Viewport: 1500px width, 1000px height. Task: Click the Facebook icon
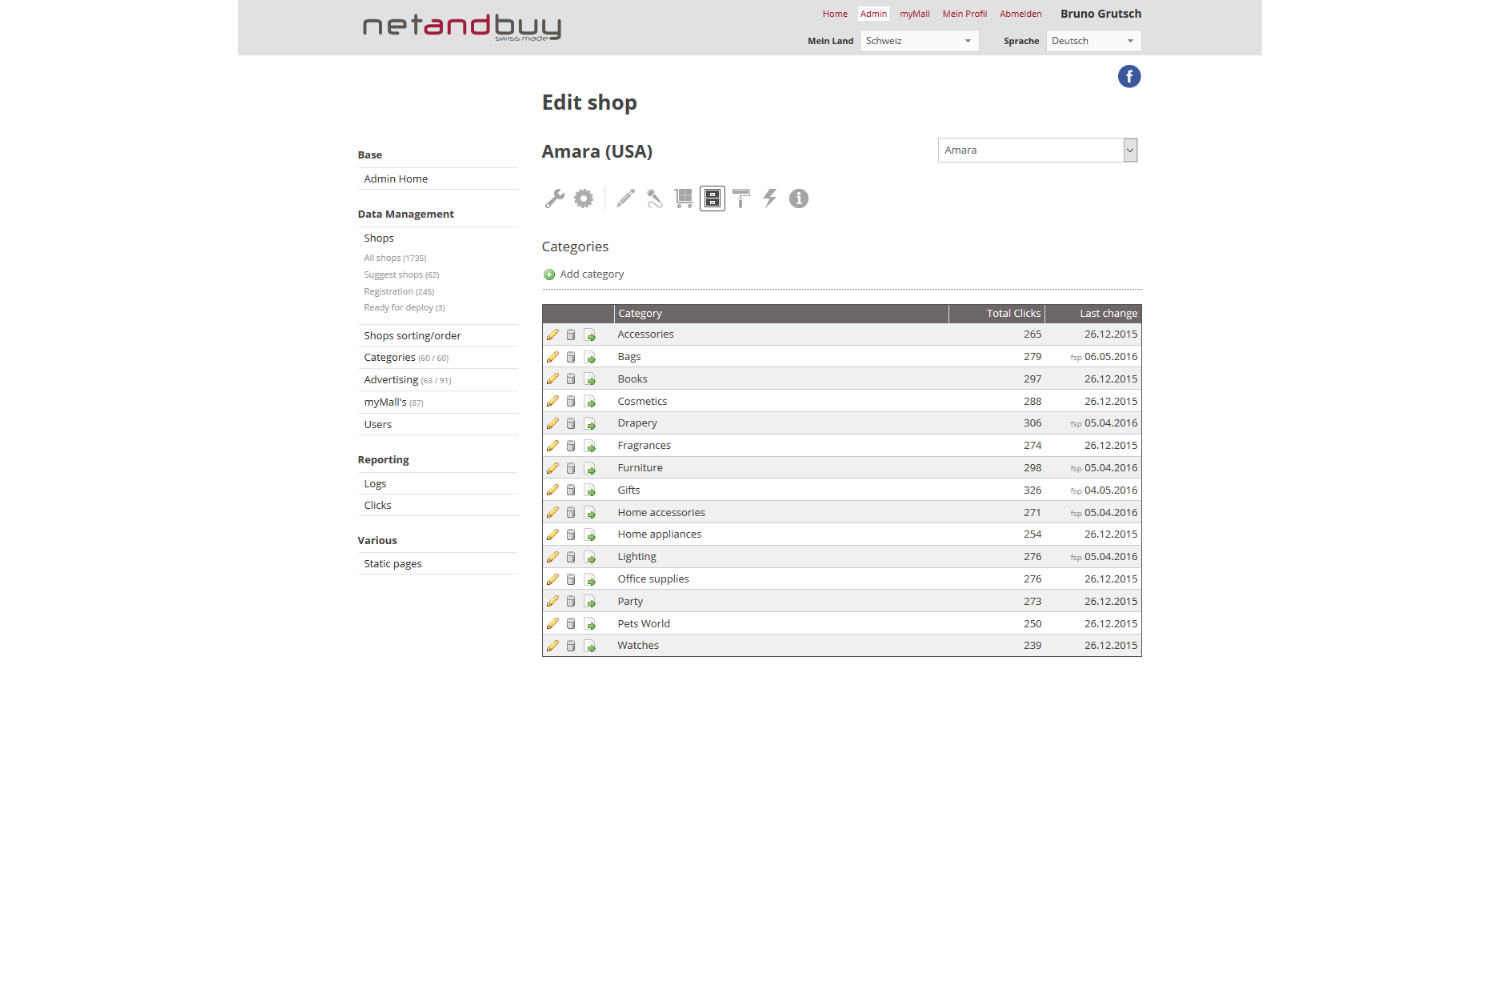[x=1129, y=77]
